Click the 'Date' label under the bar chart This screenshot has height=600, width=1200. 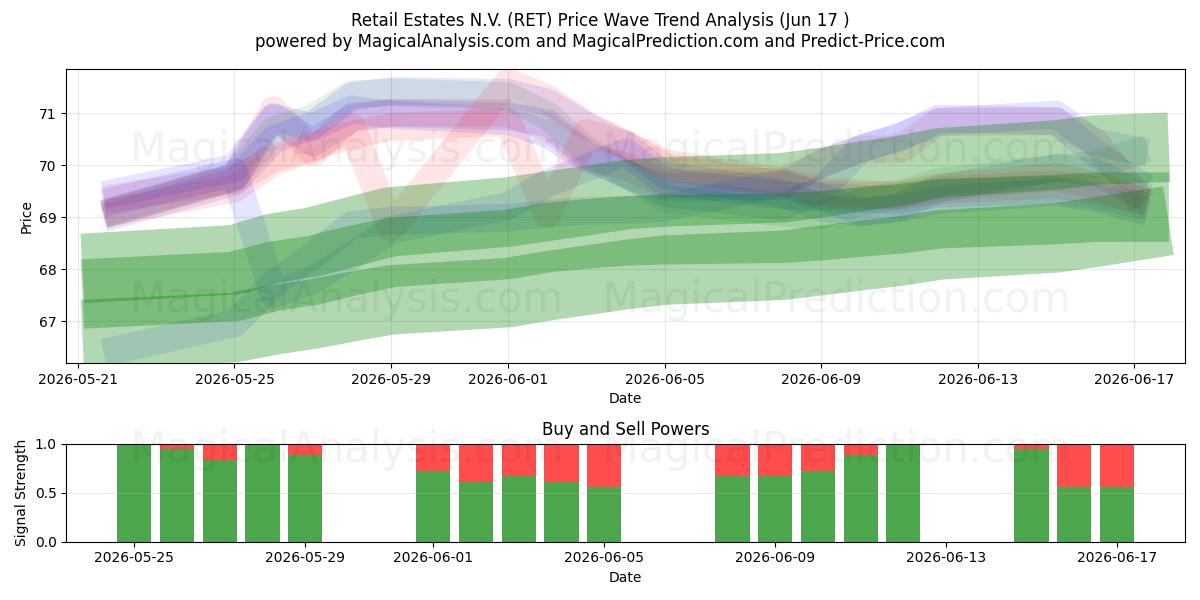625,577
